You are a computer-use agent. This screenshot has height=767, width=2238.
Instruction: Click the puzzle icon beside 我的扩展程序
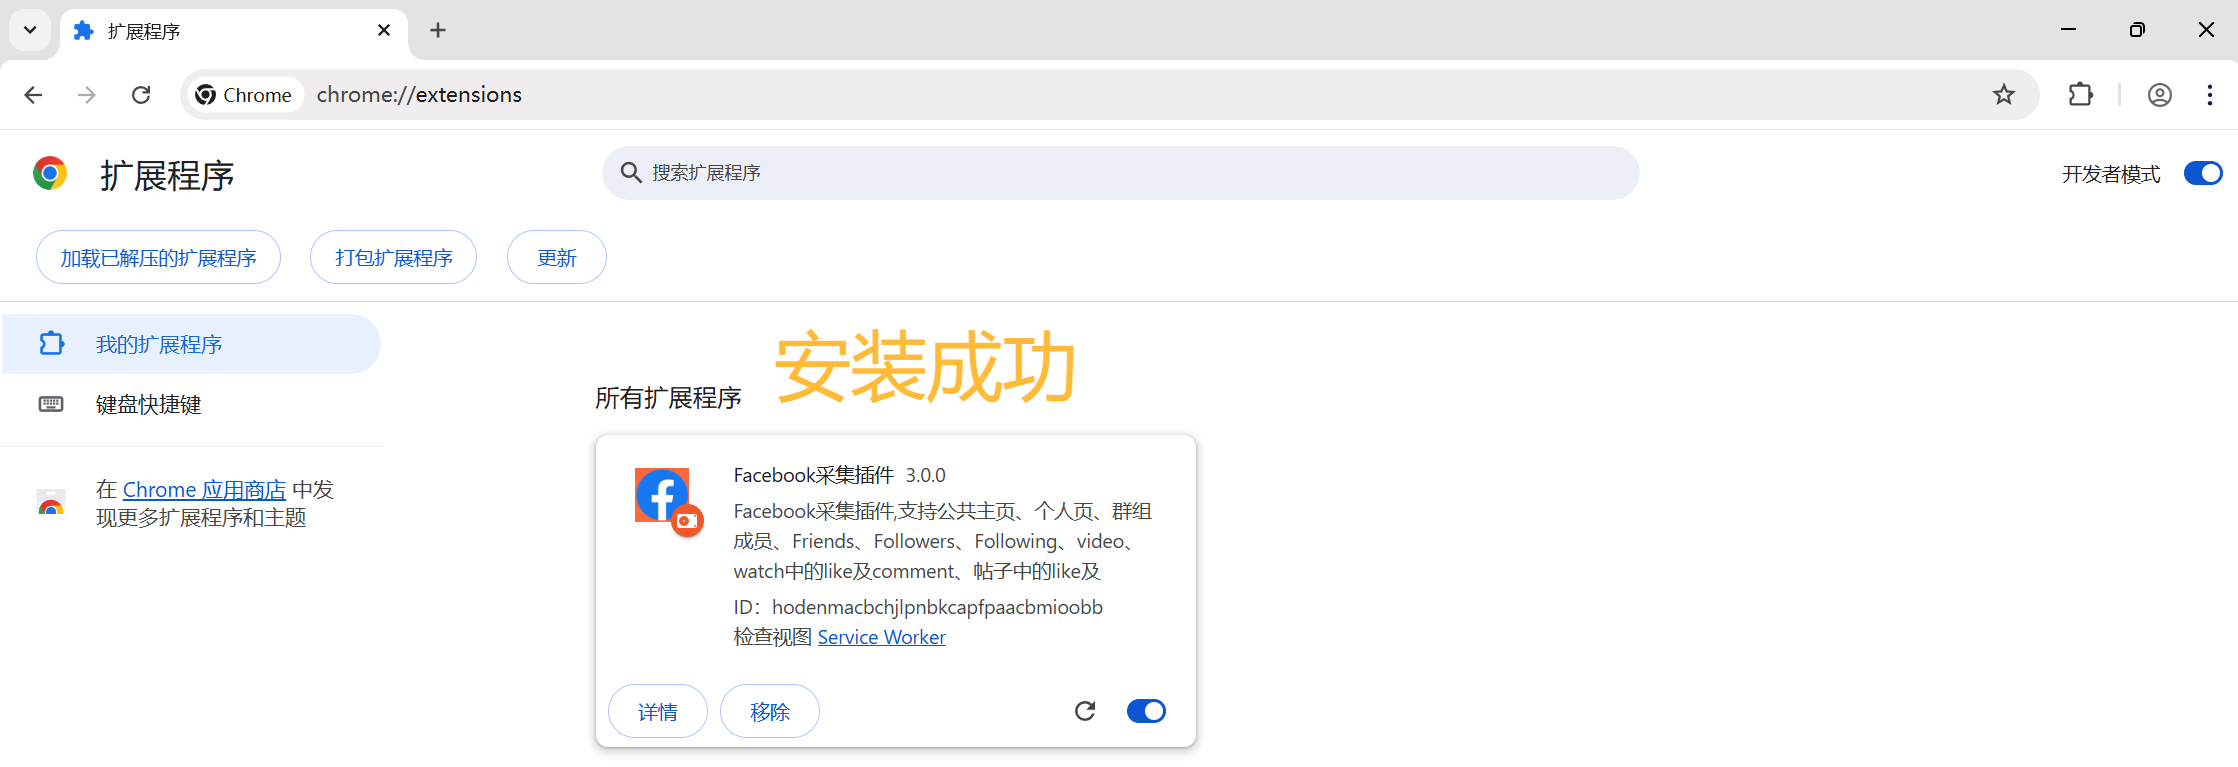pos(51,344)
